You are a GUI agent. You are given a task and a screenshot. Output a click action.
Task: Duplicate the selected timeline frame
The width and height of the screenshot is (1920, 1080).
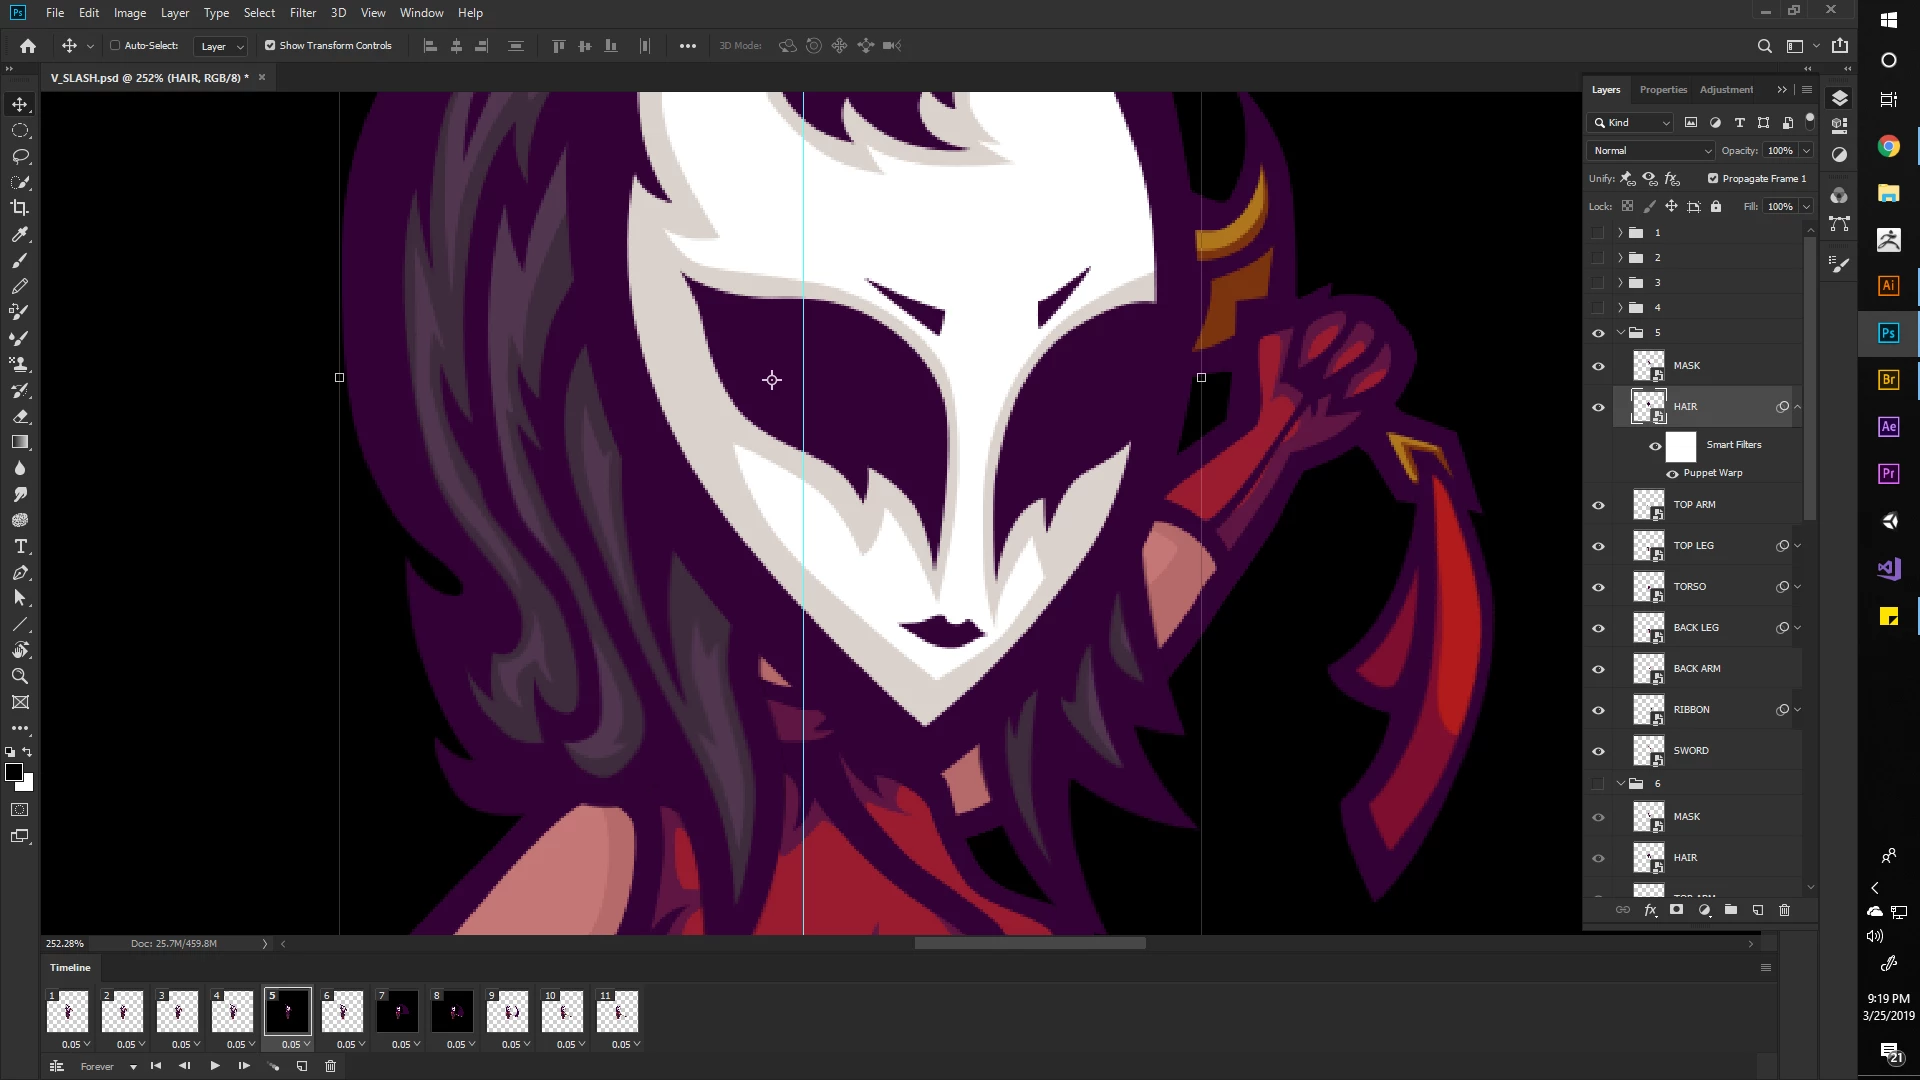click(302, 1066)
